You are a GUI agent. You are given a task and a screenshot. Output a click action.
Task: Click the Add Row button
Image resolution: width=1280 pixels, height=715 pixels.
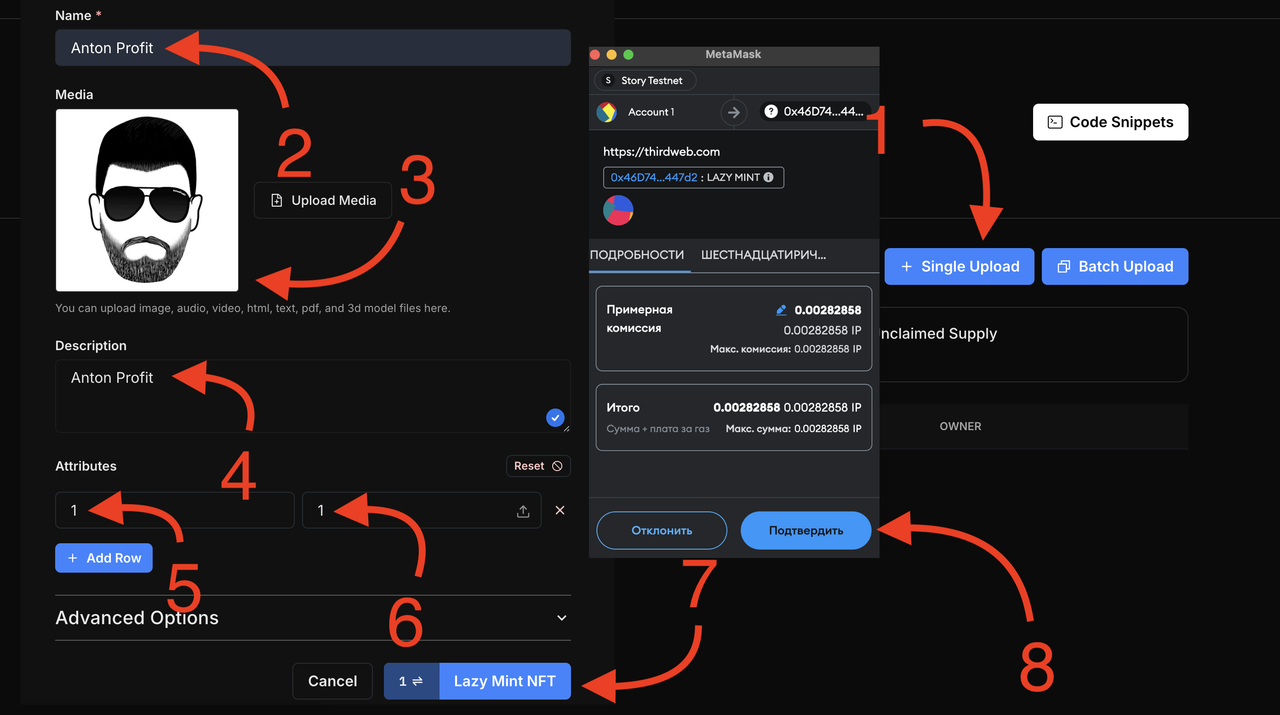tap(104, 558)
